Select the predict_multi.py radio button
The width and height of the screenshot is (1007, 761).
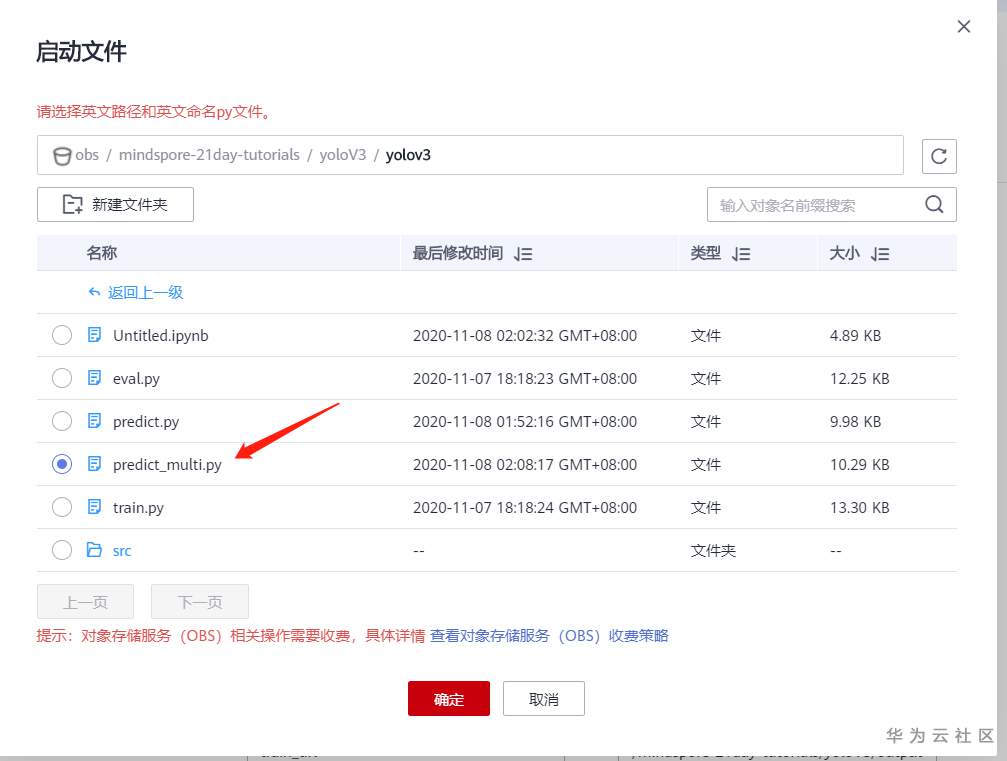click(62, 464)
